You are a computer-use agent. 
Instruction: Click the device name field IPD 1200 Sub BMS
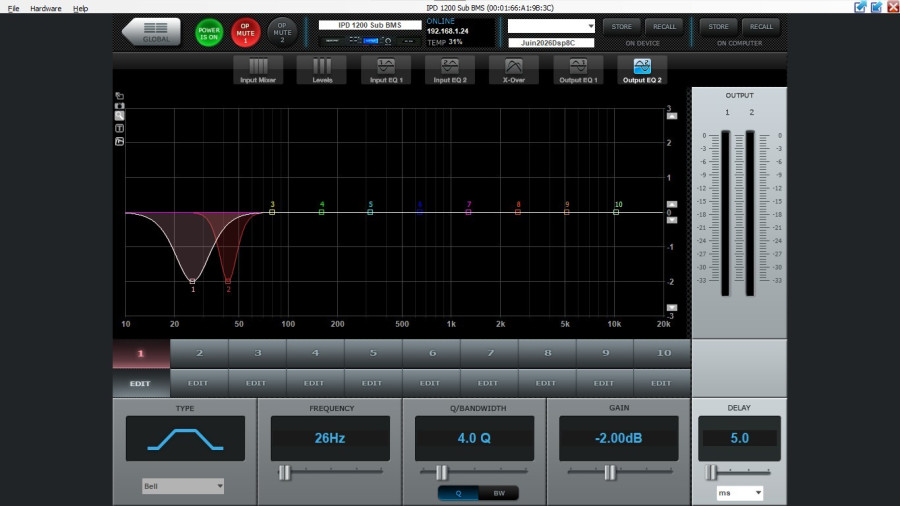tap(370, 25)
